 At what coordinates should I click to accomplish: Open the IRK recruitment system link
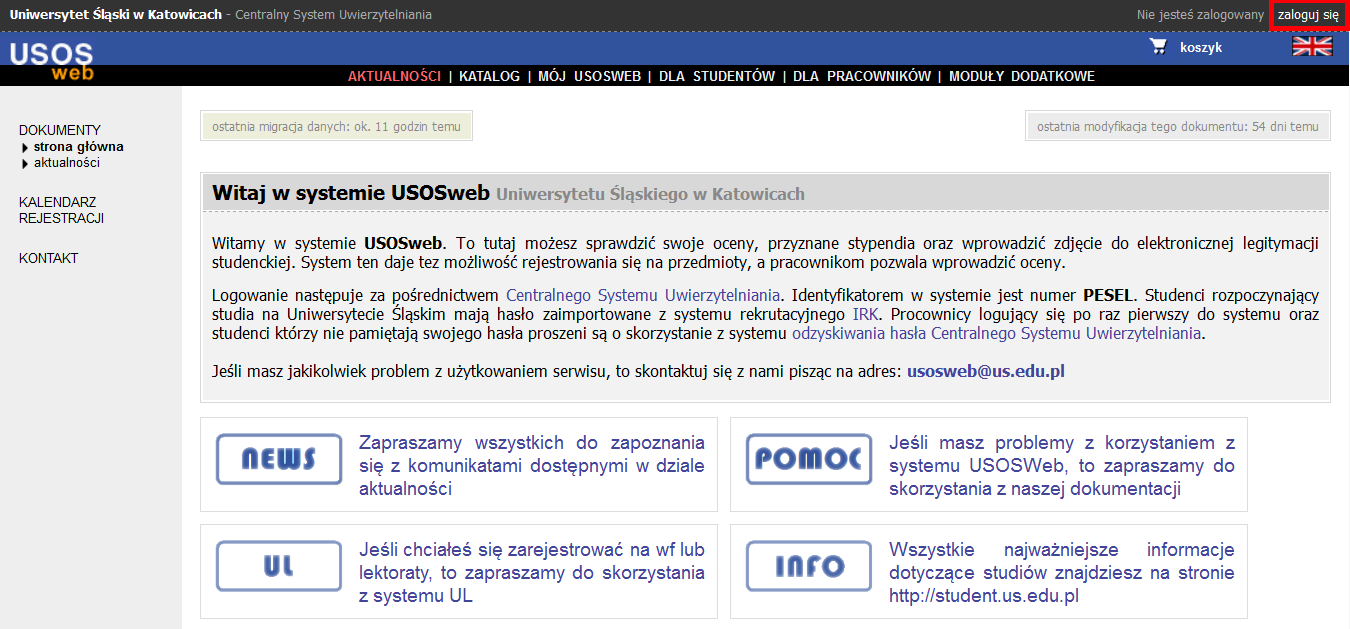[x=865, y=314]
